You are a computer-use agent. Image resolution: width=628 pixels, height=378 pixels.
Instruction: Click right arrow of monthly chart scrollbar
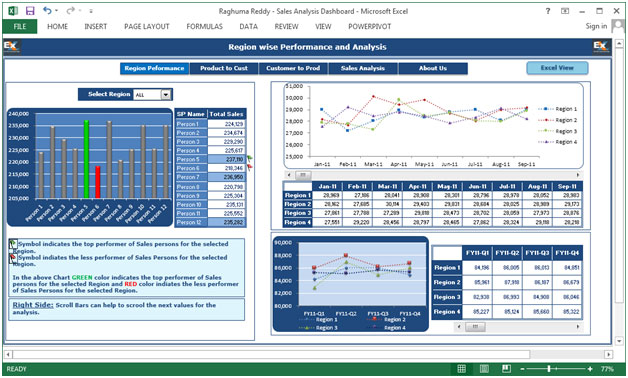[x=578, y=175]
